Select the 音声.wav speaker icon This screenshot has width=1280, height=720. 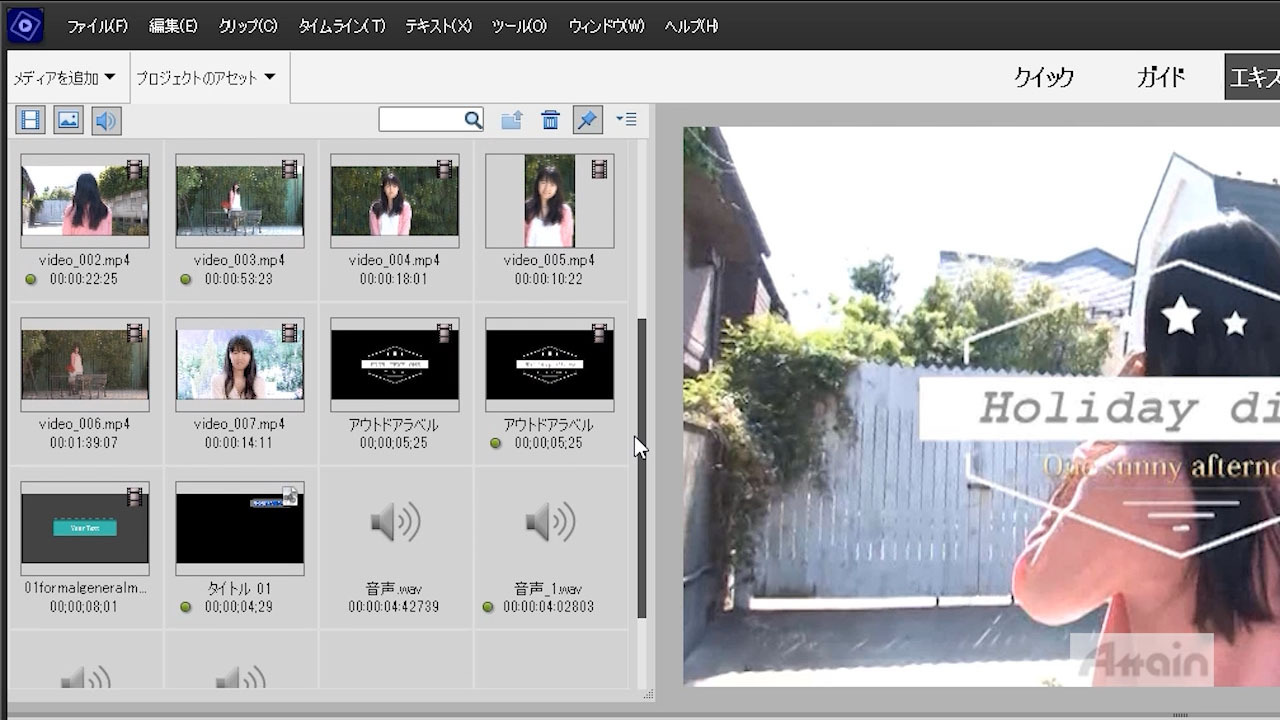395,522
